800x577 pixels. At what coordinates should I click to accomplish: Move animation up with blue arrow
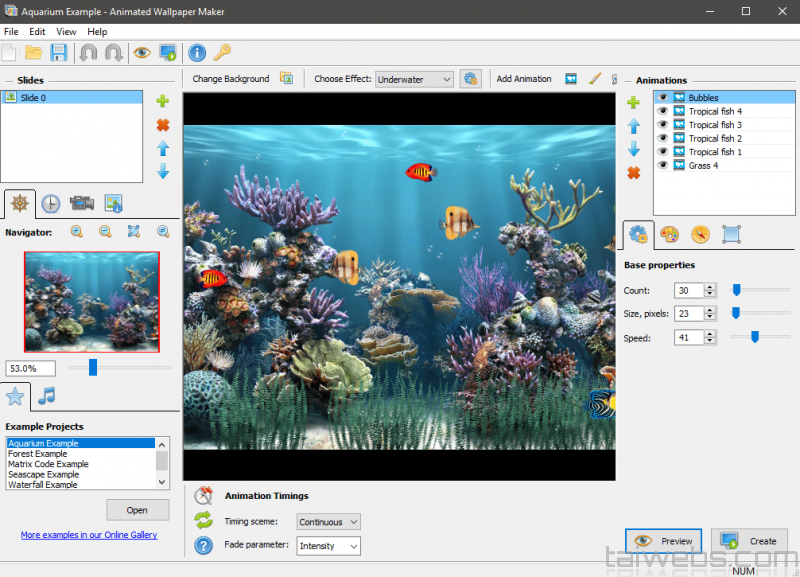(x=633, y=126)
